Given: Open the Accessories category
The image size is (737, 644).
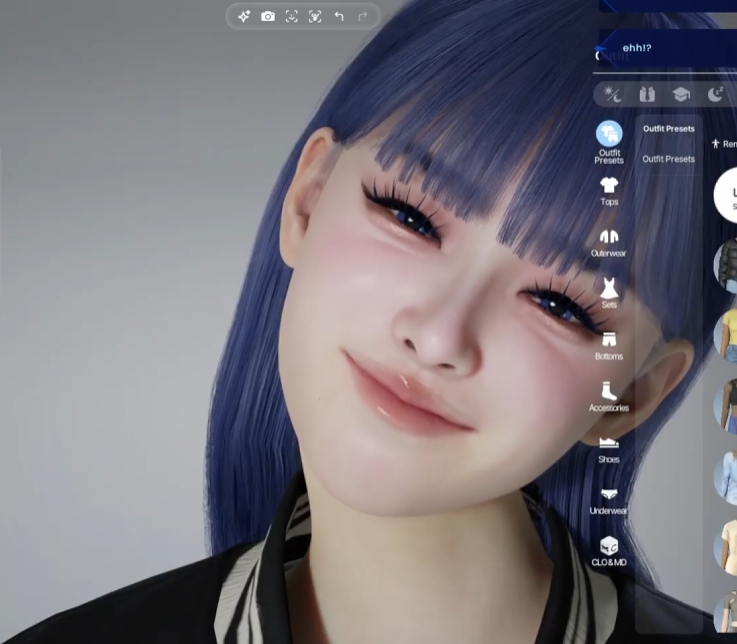Looking at the screenshot, I should (x=609, y=397).
